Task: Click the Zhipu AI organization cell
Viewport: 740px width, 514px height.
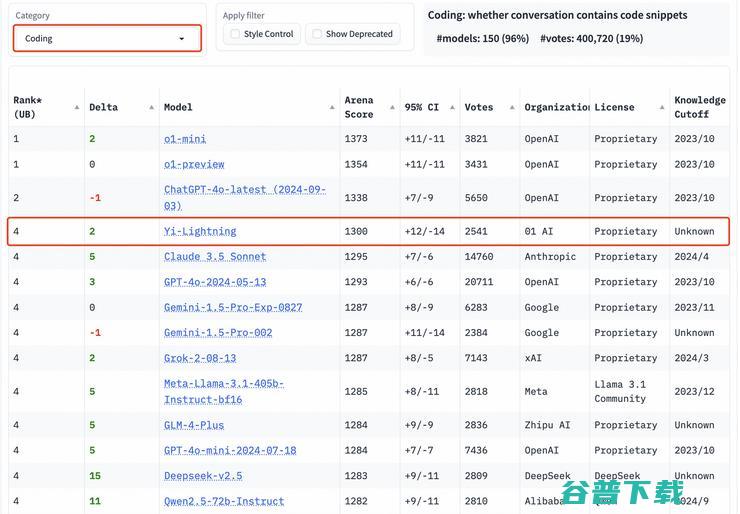Action: click(x=547, y=425)
